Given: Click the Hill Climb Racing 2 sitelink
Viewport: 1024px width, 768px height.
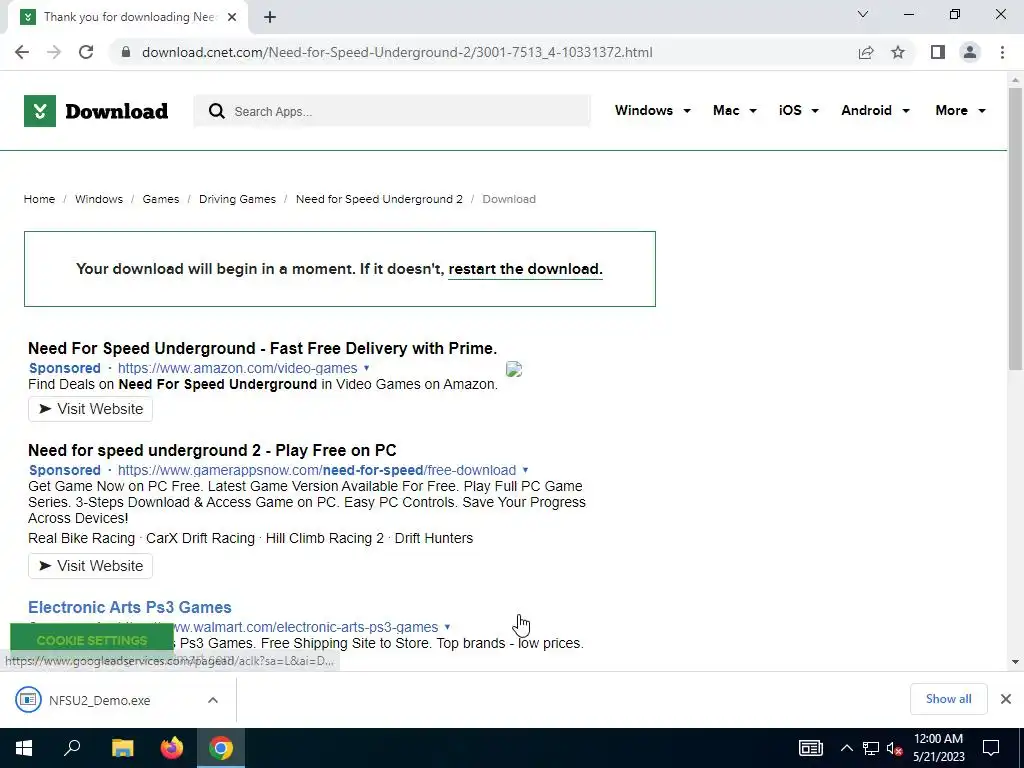Looking at the screenshot, I should tap(325, 538).
